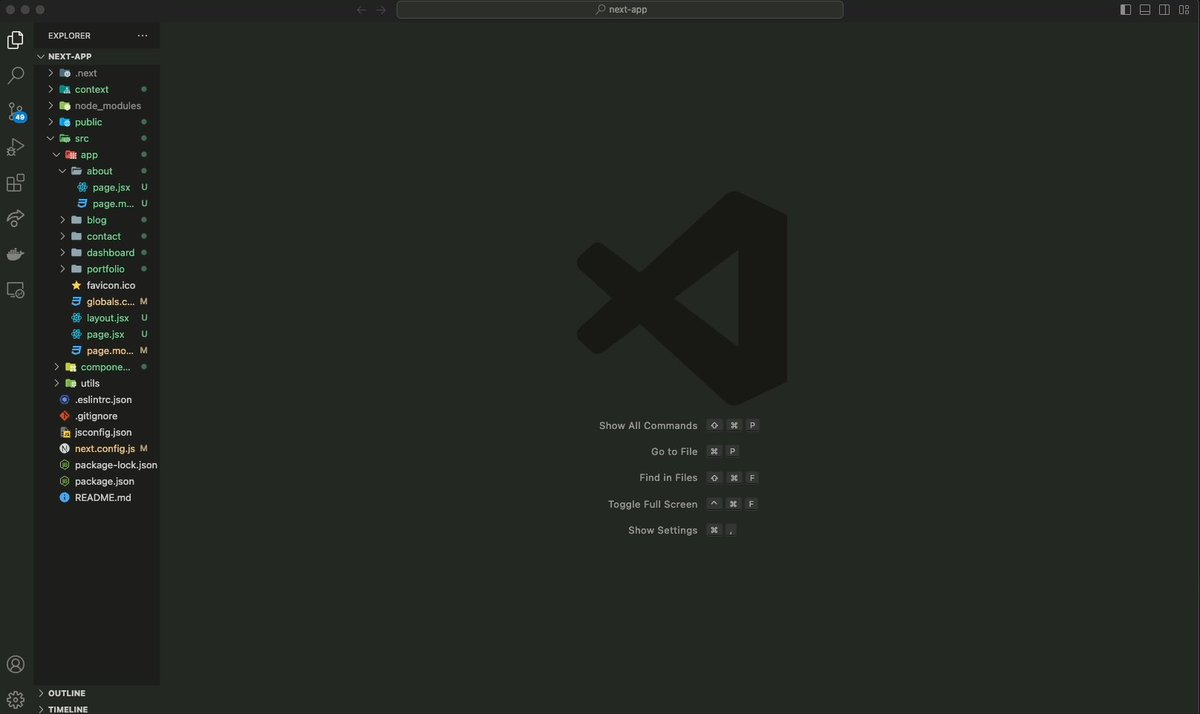
Task: Expand the dashboard folder
Action: [x=97, y=253]
